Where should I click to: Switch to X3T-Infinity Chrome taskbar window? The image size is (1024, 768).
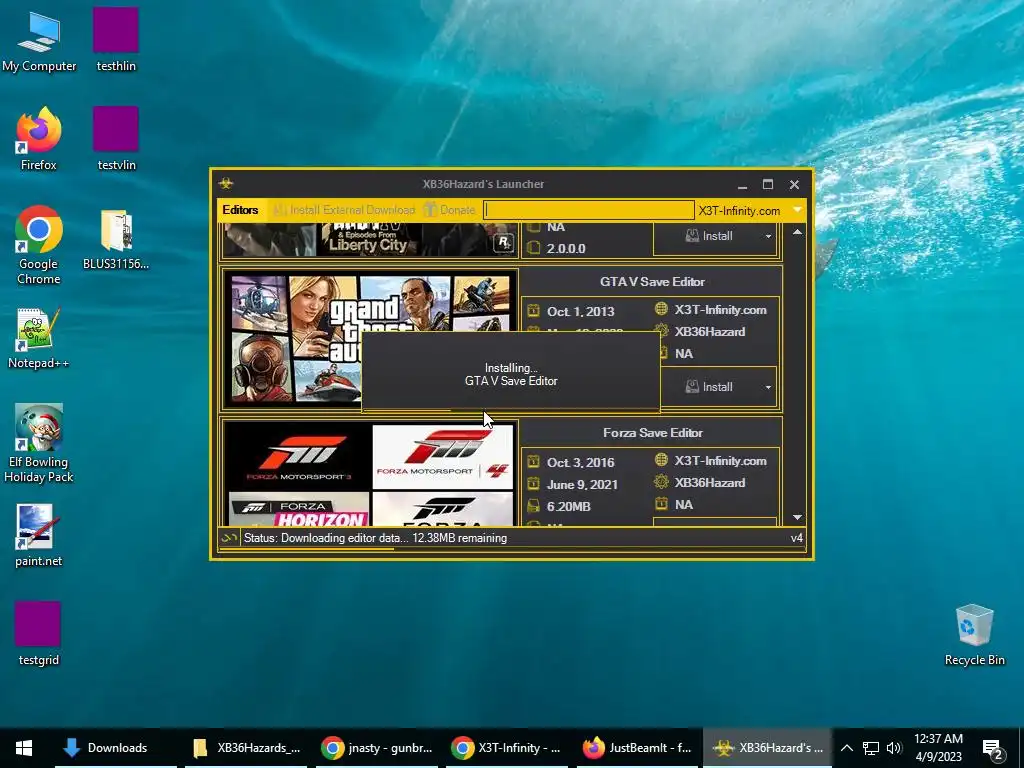click(507, 748)
